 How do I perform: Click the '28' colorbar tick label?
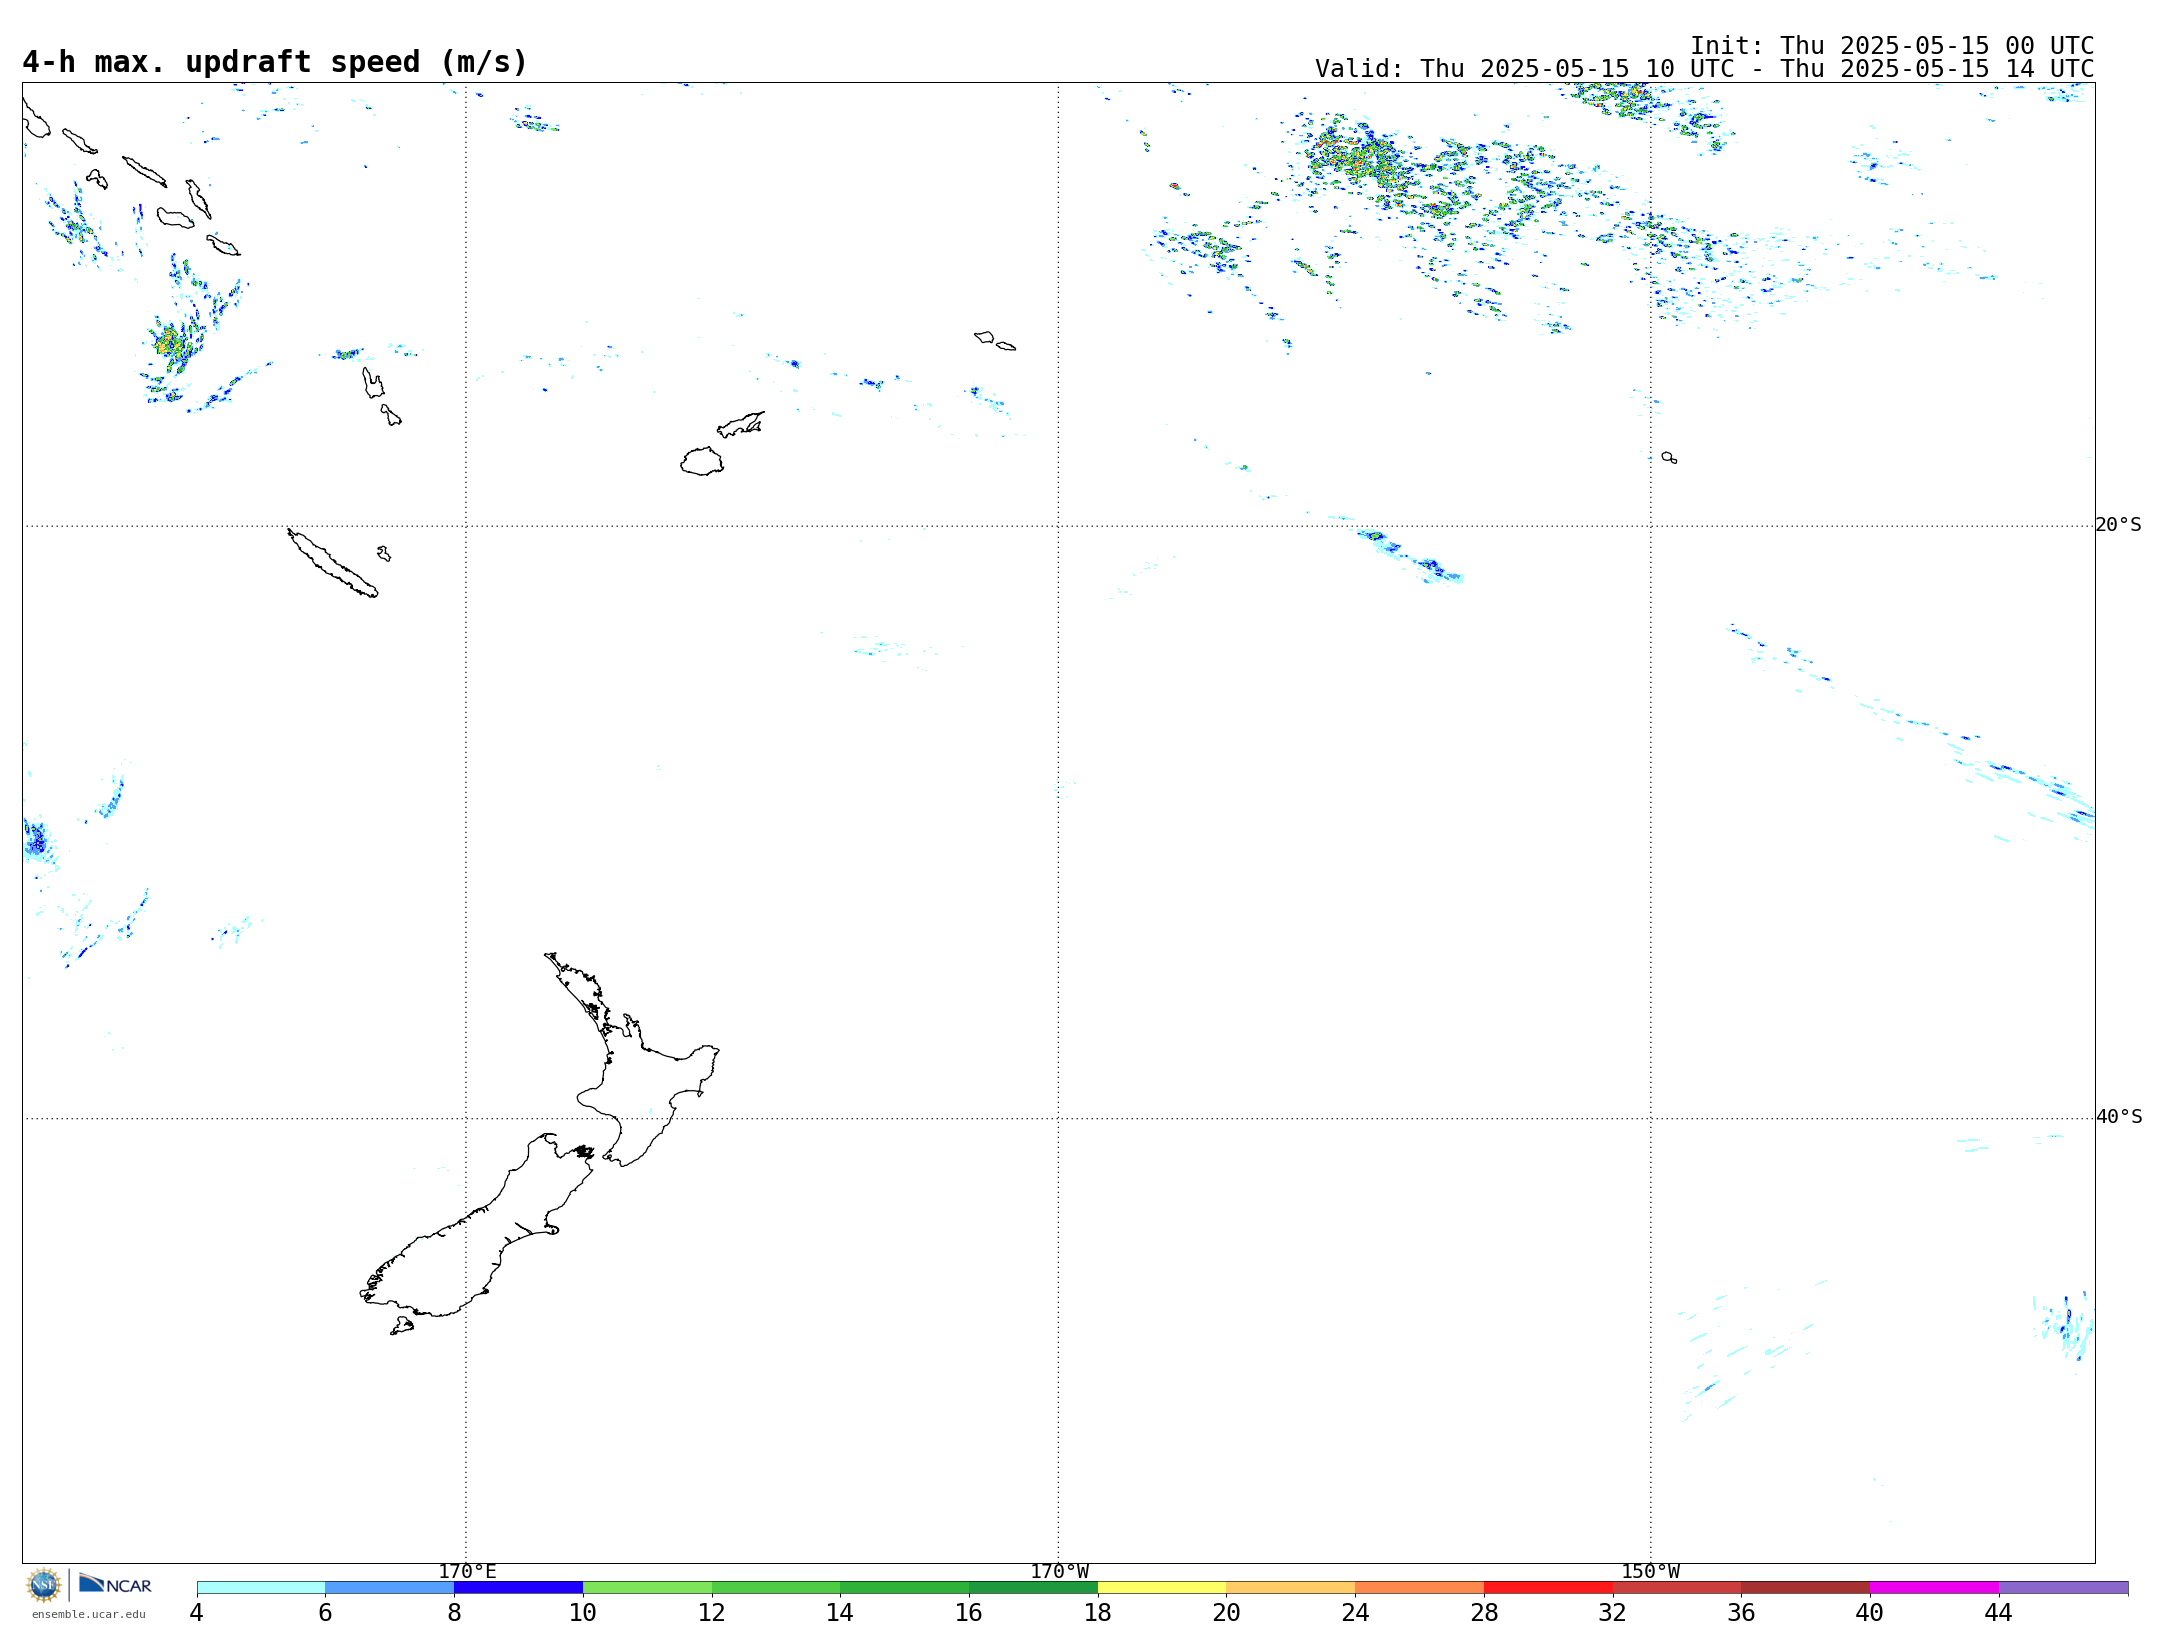tap(1484, 1612)
